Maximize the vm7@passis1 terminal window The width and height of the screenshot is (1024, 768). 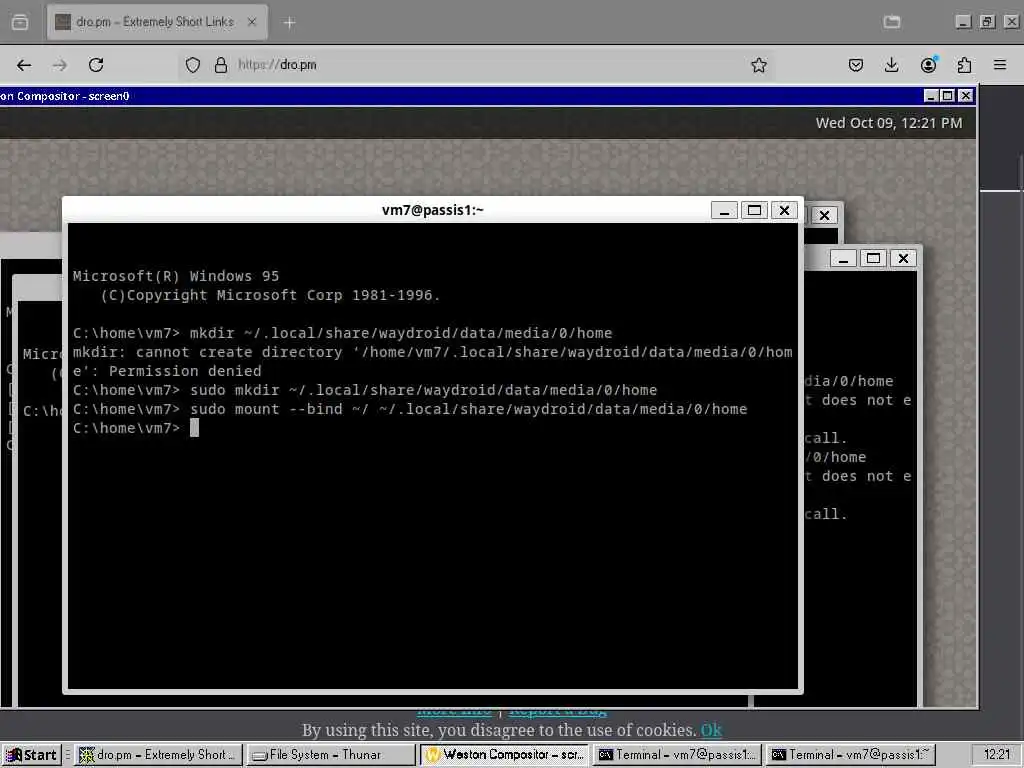coord(754,210)
